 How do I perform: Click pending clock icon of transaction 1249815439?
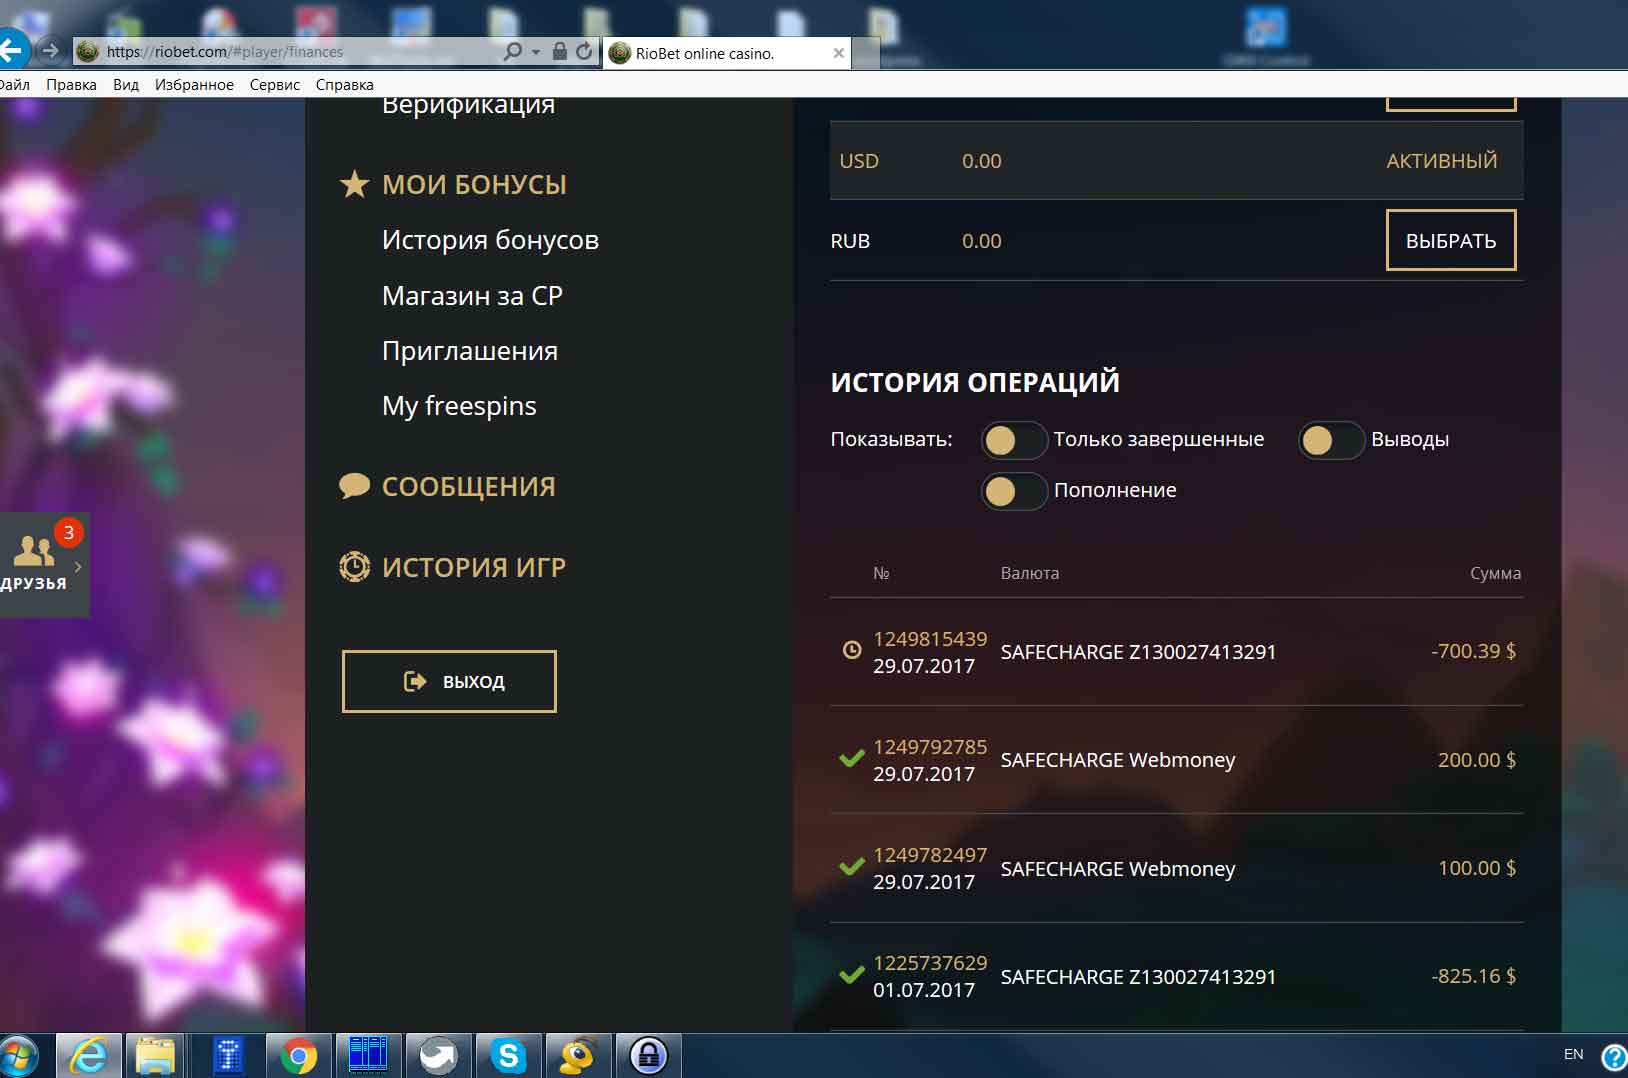coord(852,650)
